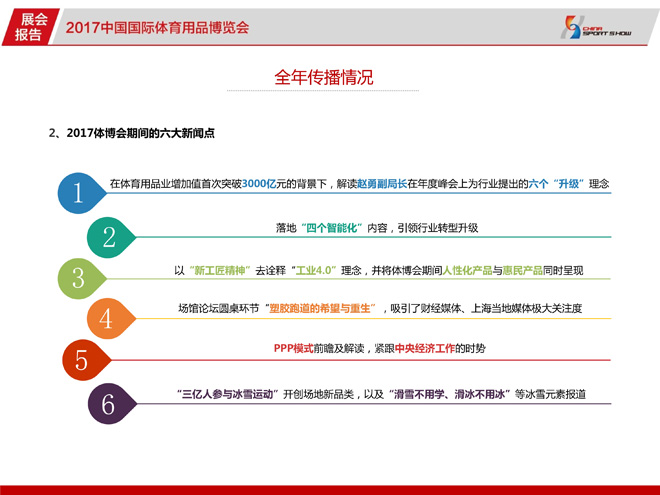Click the purple number 6 marker
The height and width of the screenshot is (495, 660).
112,404
